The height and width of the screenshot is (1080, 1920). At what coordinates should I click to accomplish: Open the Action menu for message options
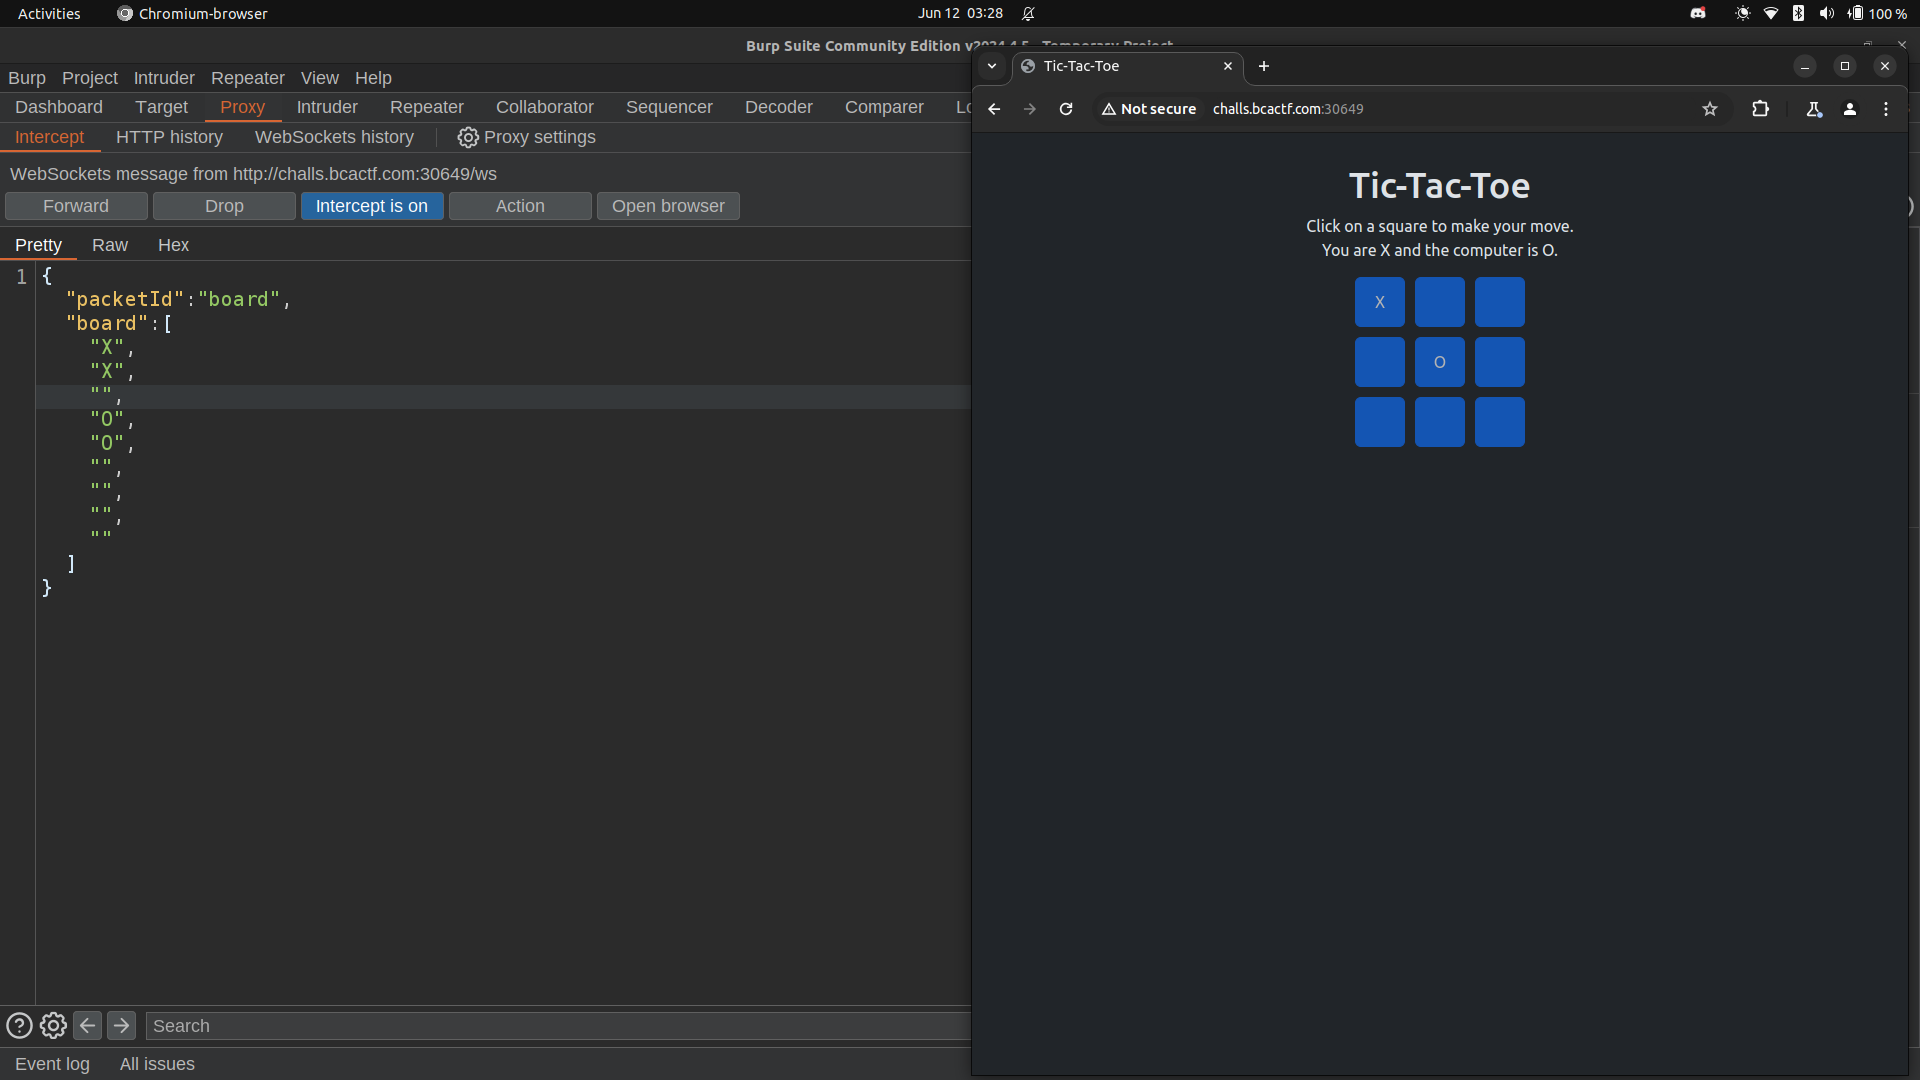pos(518,206)
